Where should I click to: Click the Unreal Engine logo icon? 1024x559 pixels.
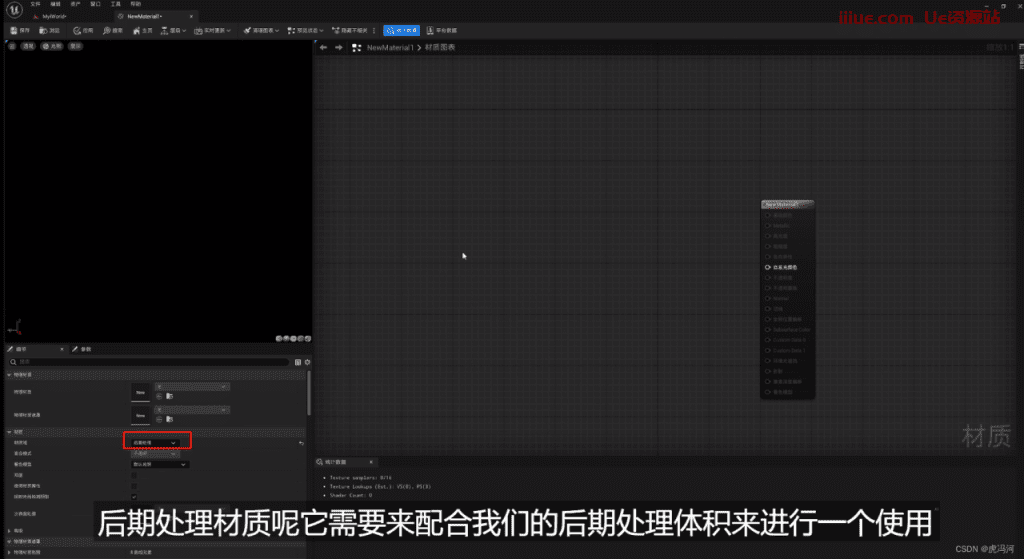pyautogui.click(x=14, y=9)
